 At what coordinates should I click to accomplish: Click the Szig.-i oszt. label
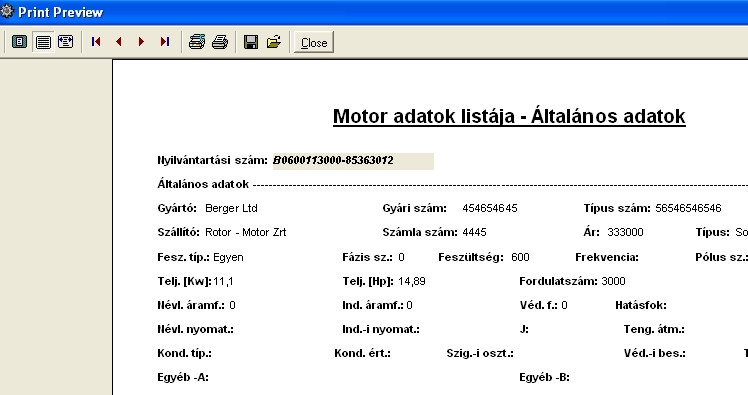pyautogui.click(x=480, y=353)
